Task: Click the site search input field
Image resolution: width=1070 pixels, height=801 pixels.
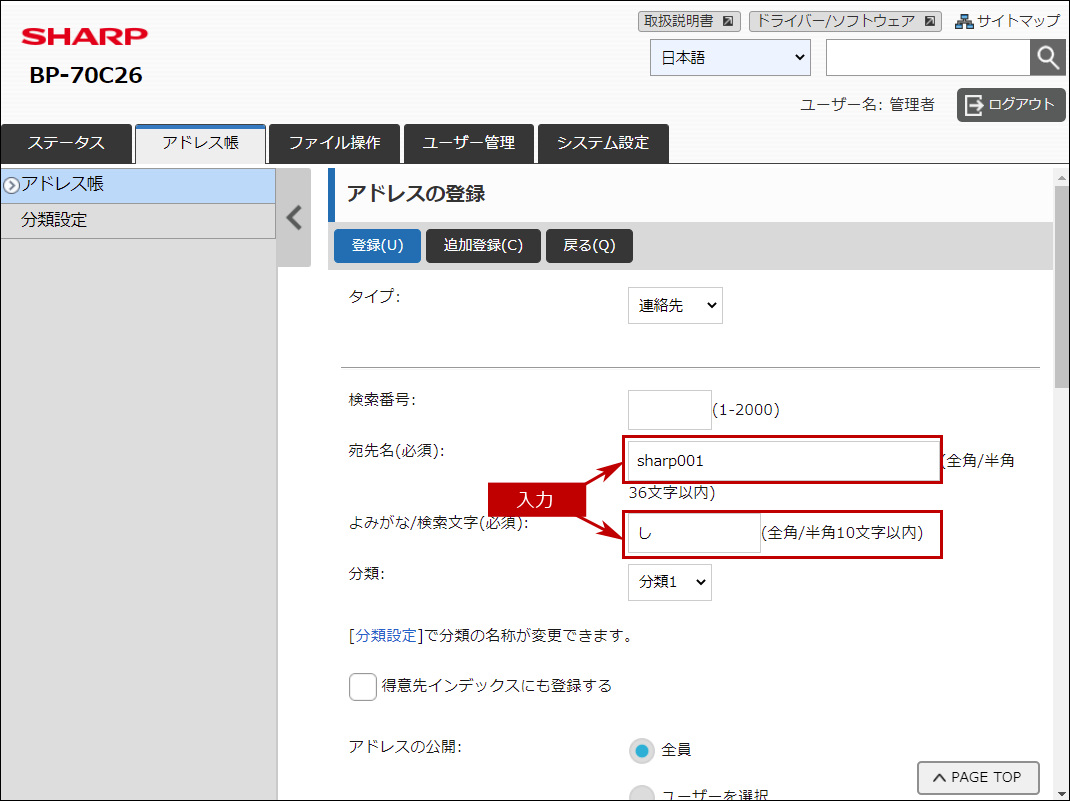Action: pyautogui.click(x=927, y=57)
